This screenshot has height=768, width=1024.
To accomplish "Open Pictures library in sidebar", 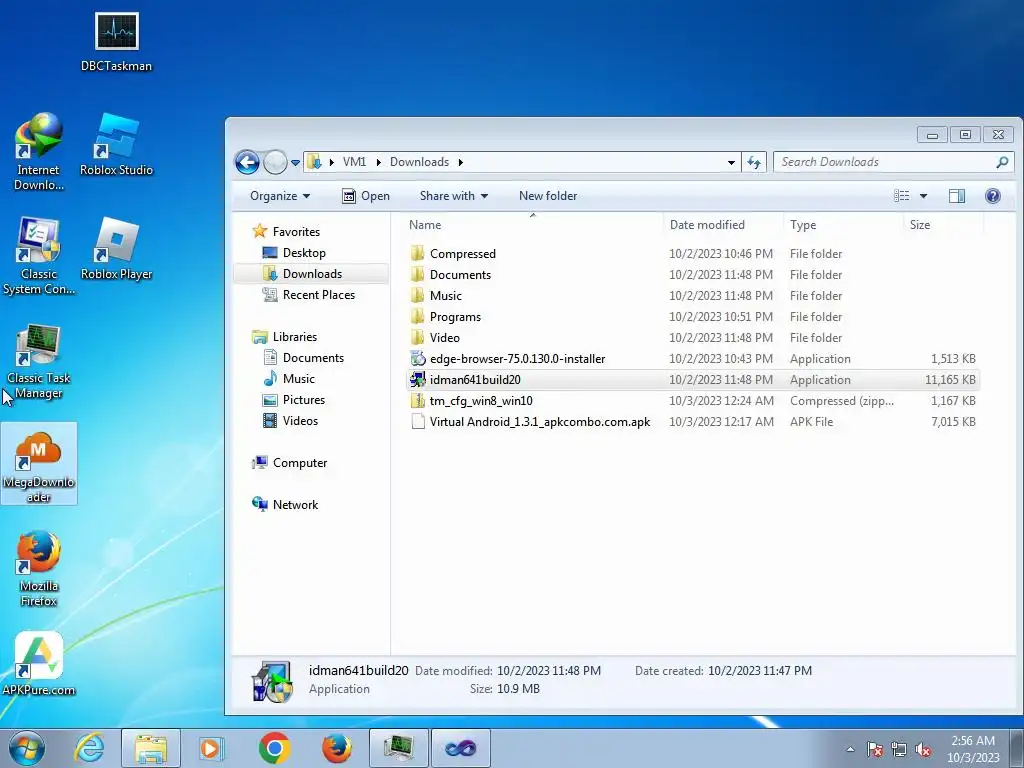I will tap(304, 400).
